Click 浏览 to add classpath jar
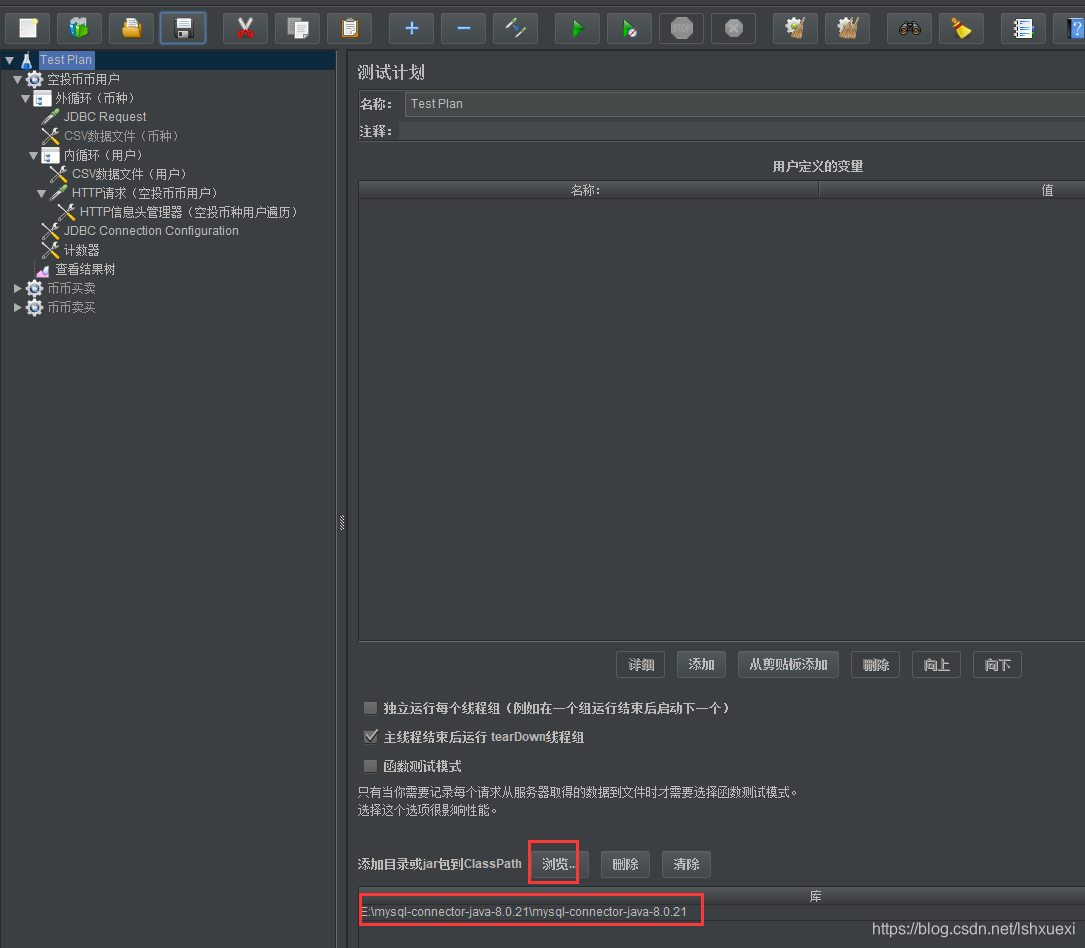1085x948 pixels. (x=558, y=864)
